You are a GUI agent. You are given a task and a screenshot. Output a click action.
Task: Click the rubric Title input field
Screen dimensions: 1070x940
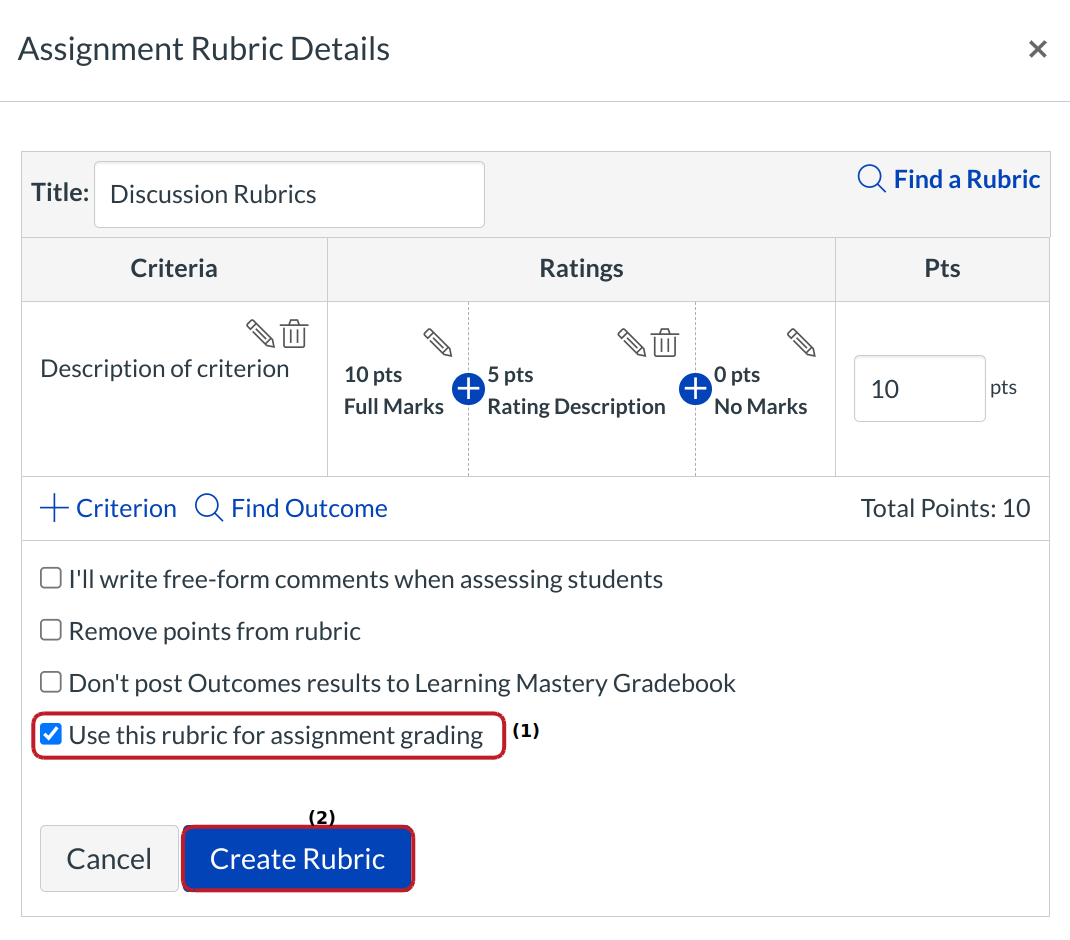pyautogui.click(x=289, y=194)
